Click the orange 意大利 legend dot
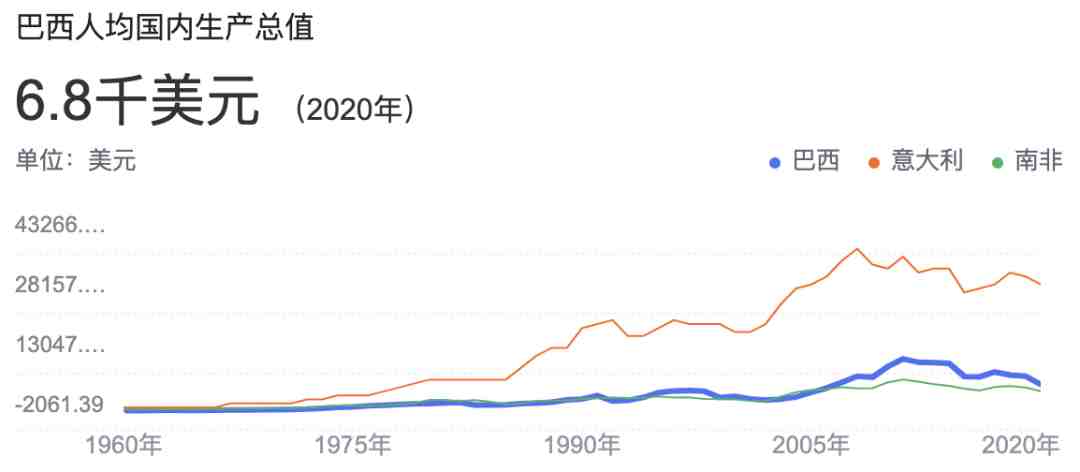Image resolution: width=1080 pixels, height=472 pixels. [x=873, y=162]
